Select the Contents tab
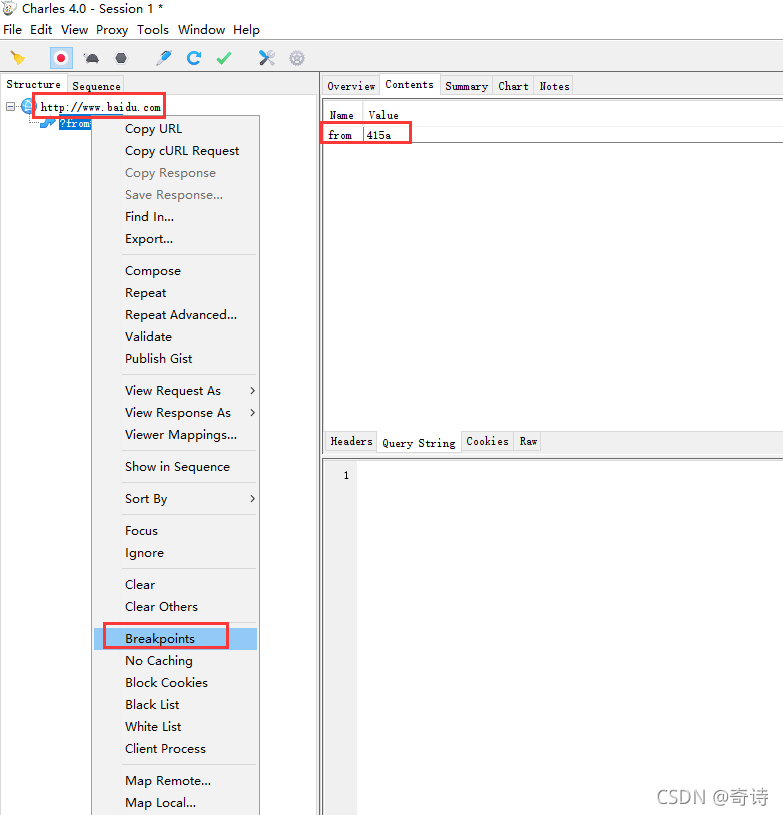 (x=409, y=84)
